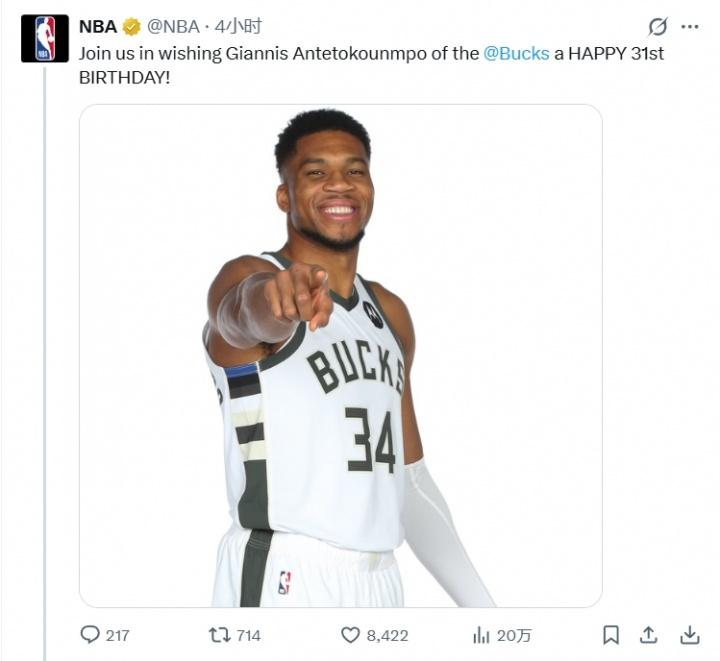Click the download icon below the photo

(690, 635)
